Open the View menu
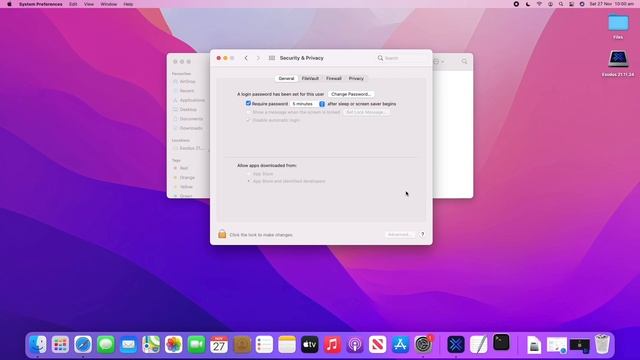 (89, 4)
